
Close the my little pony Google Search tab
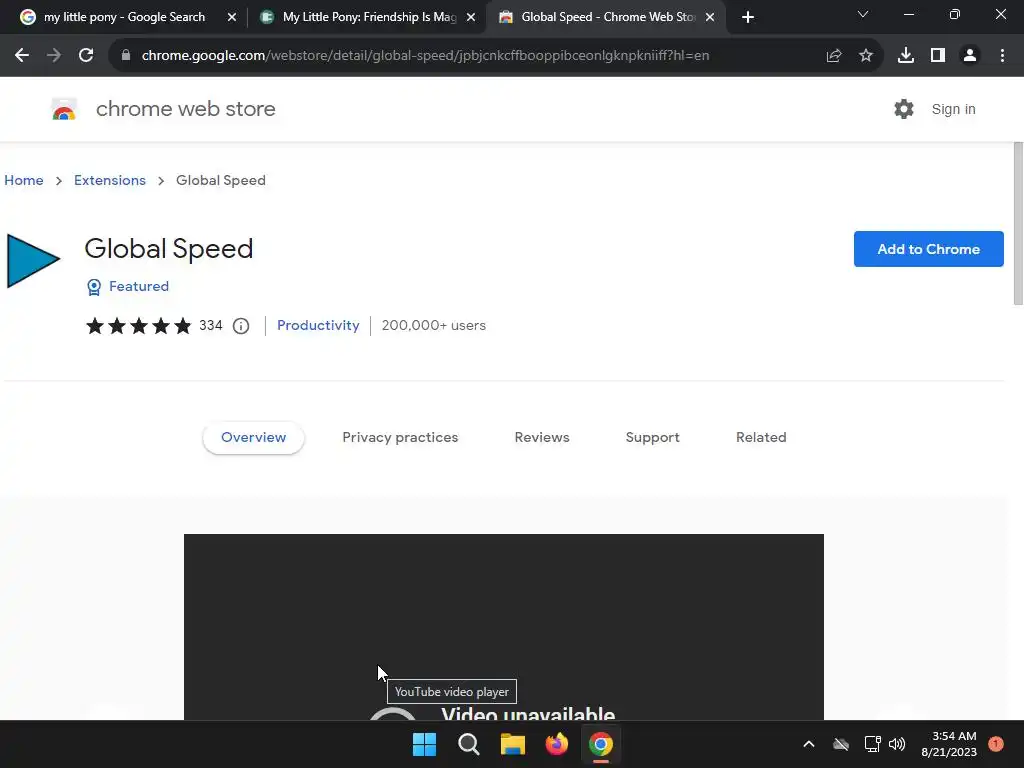coord(231,17)
